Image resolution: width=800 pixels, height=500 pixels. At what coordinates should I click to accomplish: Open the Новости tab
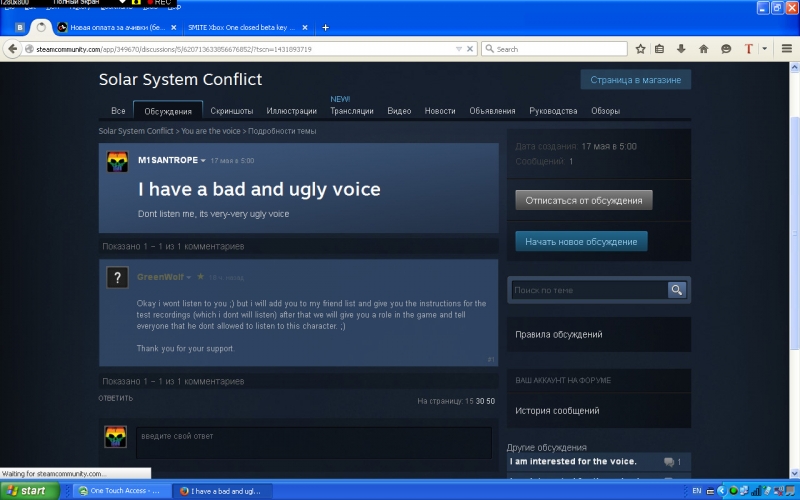(440, 111)
